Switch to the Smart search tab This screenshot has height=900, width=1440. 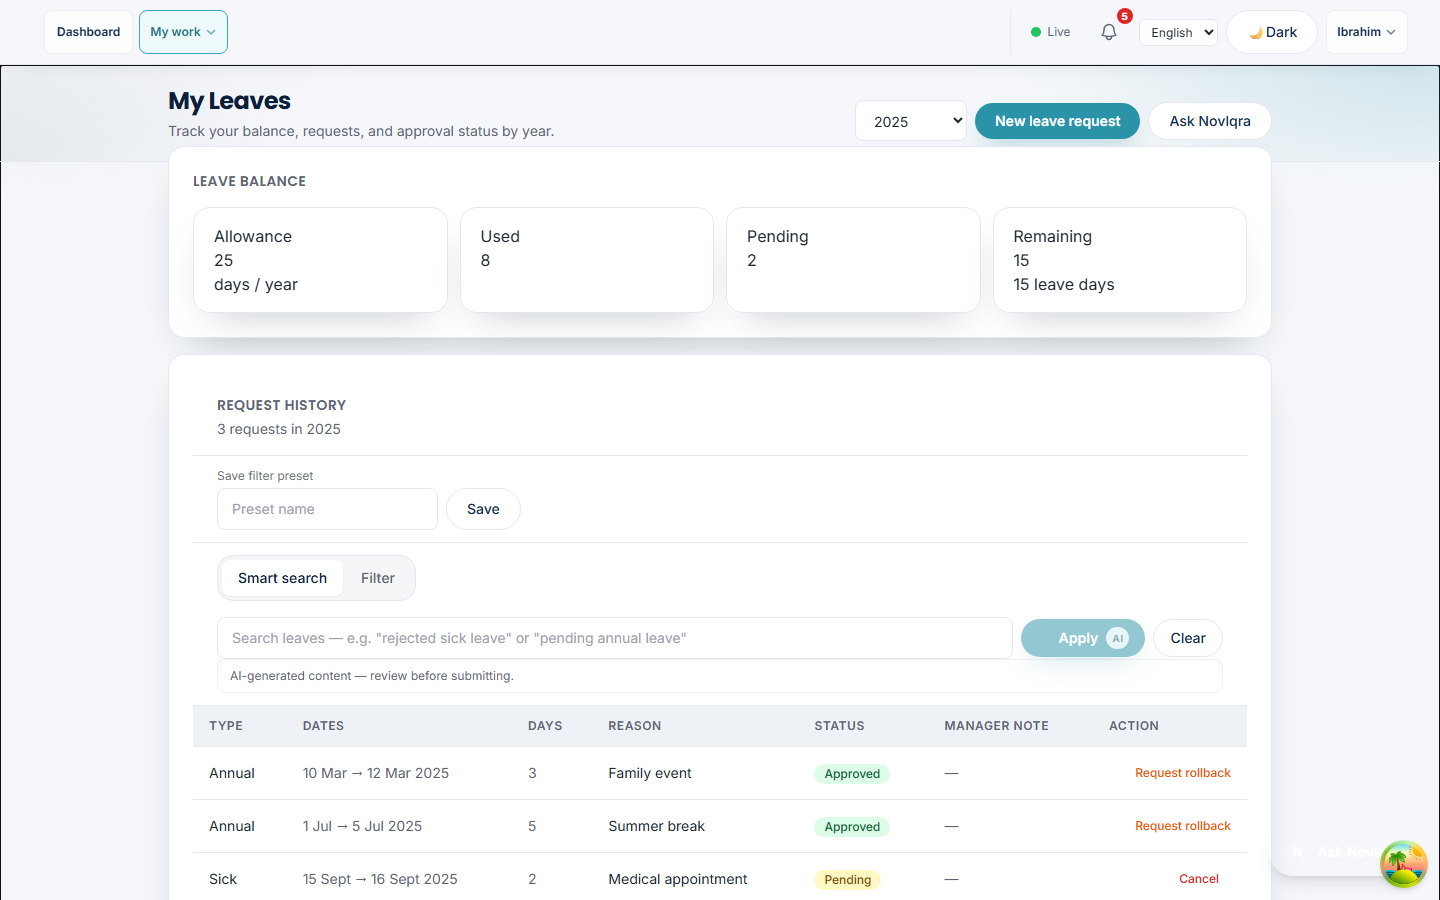[x=282, y=578]
